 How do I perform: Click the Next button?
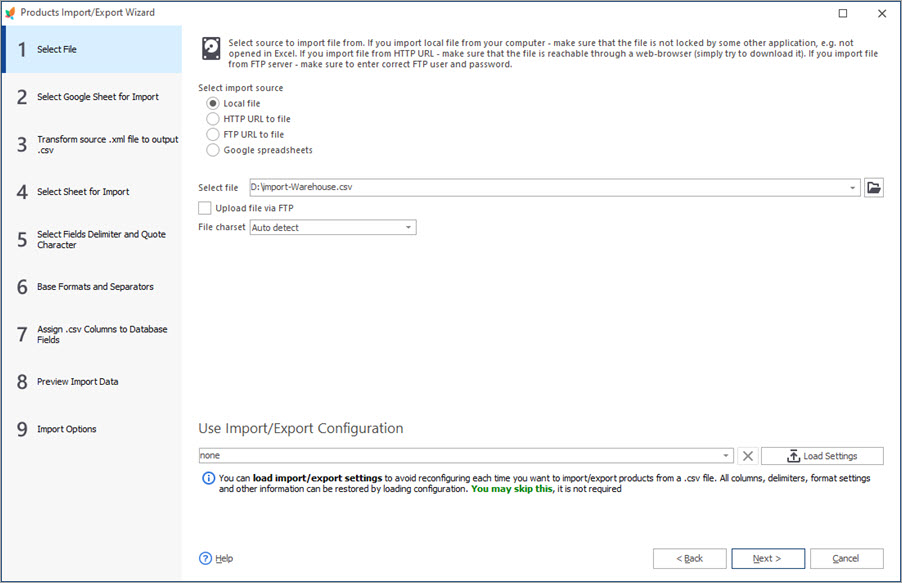pyautogui.click(x=767, y=558)
